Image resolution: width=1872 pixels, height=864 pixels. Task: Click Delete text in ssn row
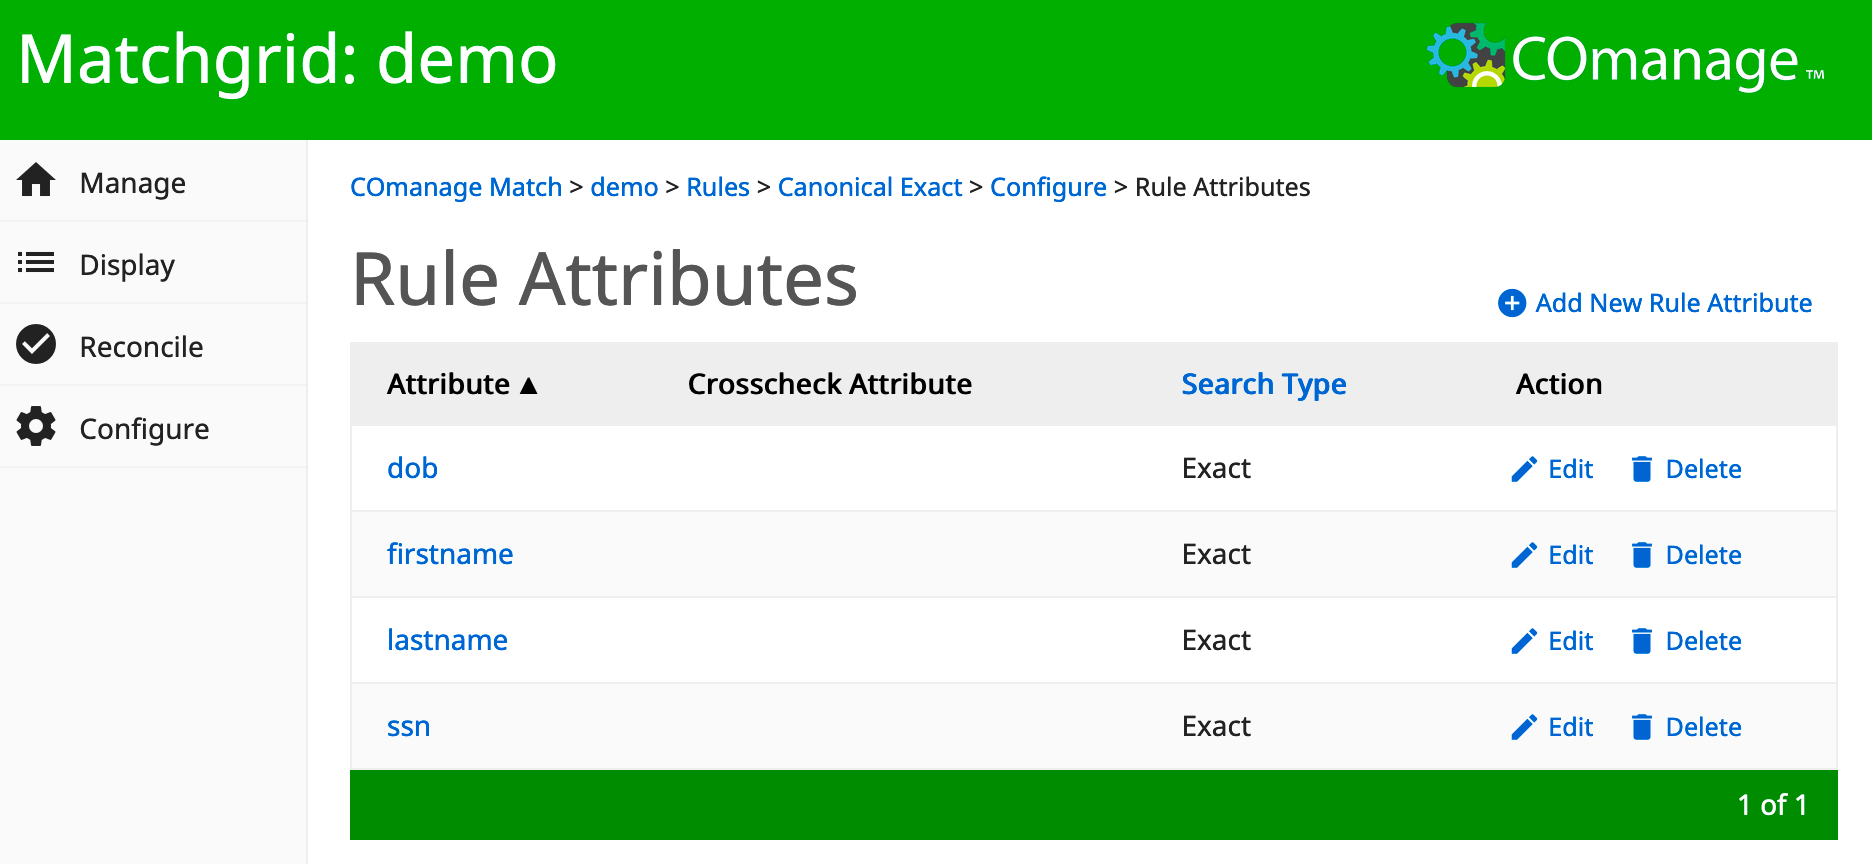pyautogui.click(x=1703, y=727)
